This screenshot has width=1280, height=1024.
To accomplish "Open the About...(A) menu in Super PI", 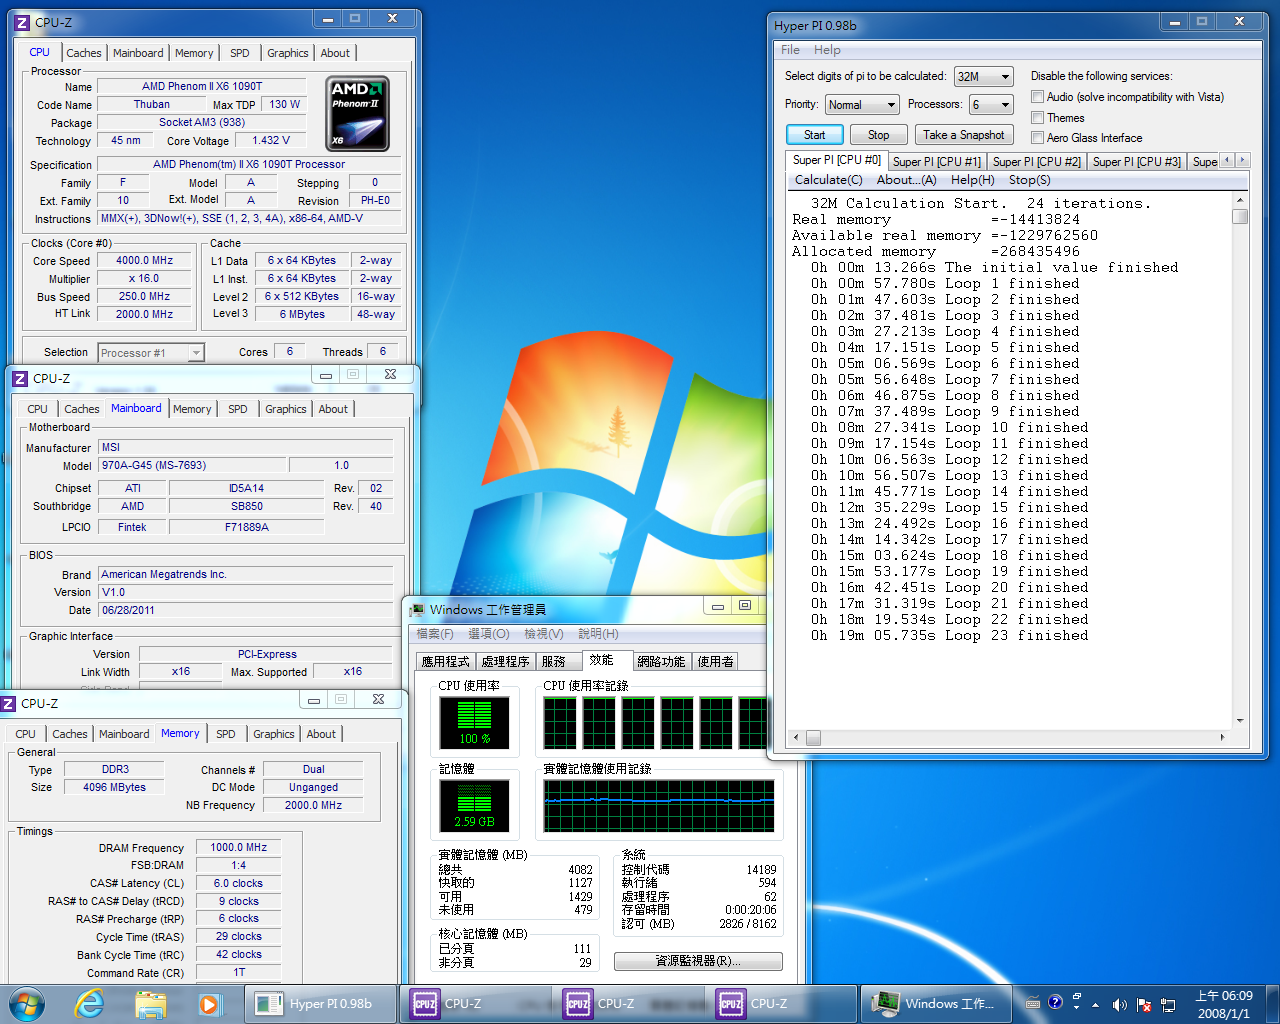I will pos(906,180).
